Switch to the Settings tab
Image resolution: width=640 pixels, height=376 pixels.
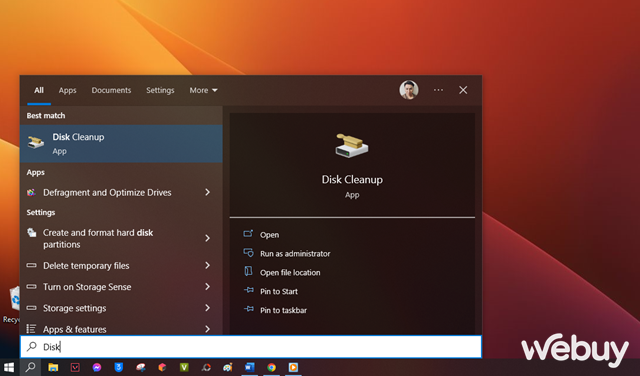pos(160,90)
